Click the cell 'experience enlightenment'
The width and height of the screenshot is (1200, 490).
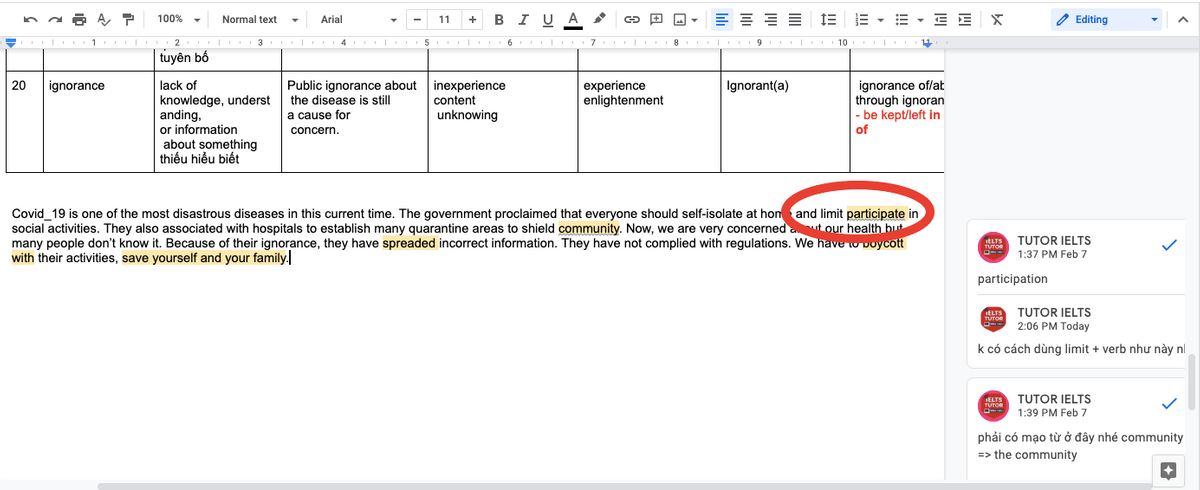[648, 123]
